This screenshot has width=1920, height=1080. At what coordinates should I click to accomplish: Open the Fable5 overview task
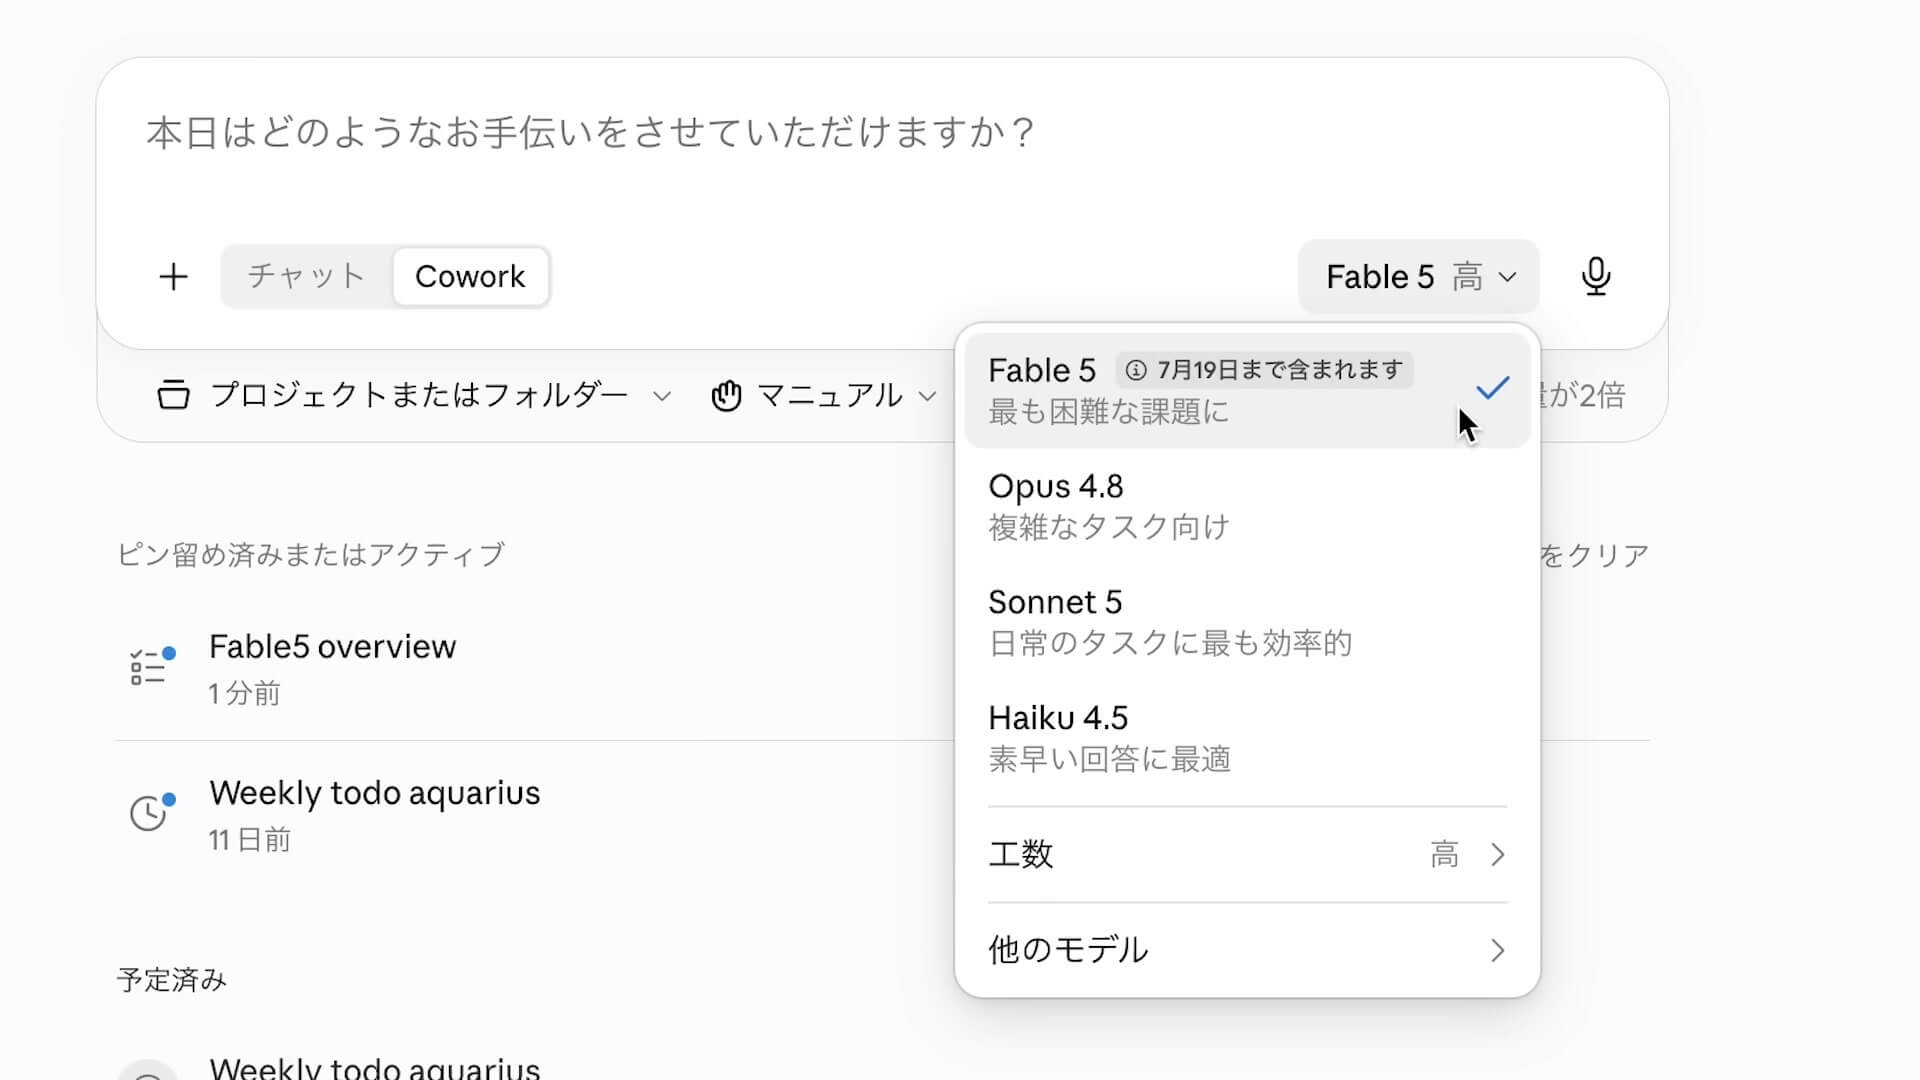point(882,668)
